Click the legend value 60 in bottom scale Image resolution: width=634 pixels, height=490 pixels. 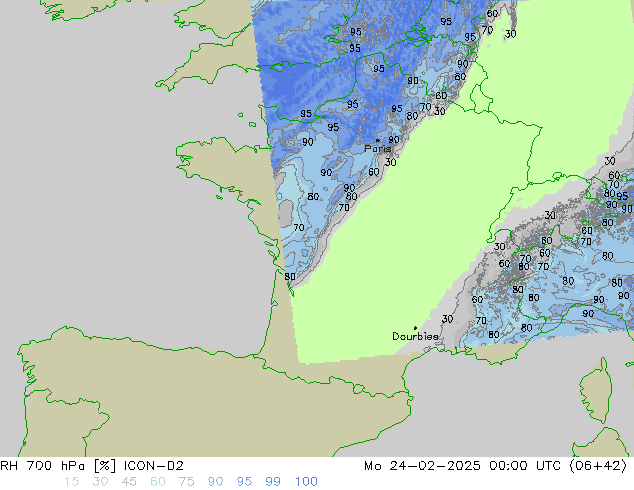tap(158, 482)
